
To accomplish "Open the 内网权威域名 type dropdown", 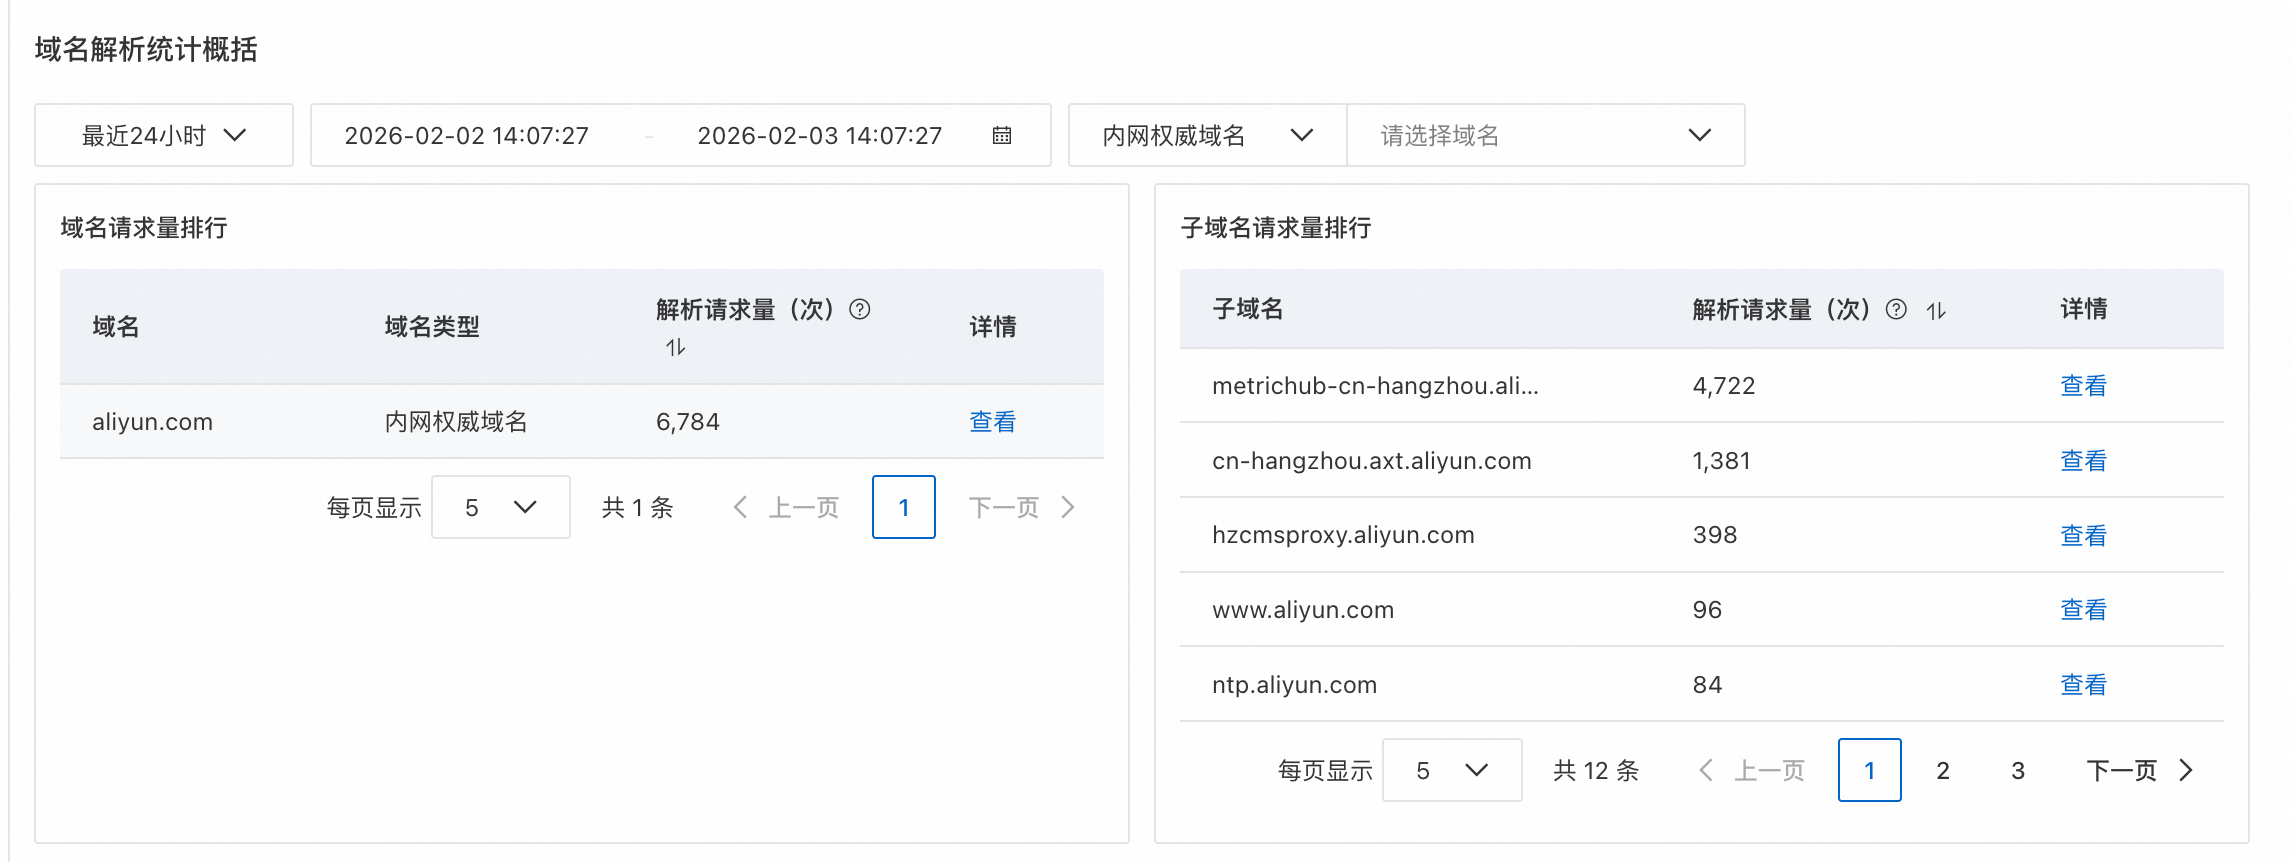I will [1208, 135].
